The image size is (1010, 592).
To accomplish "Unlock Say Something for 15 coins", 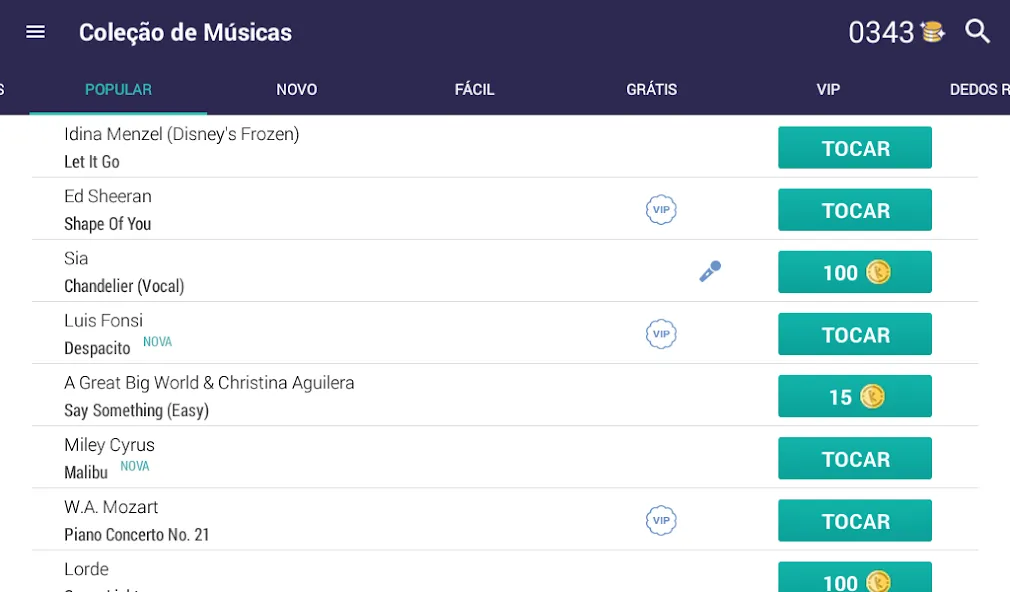I will [855, 396].
